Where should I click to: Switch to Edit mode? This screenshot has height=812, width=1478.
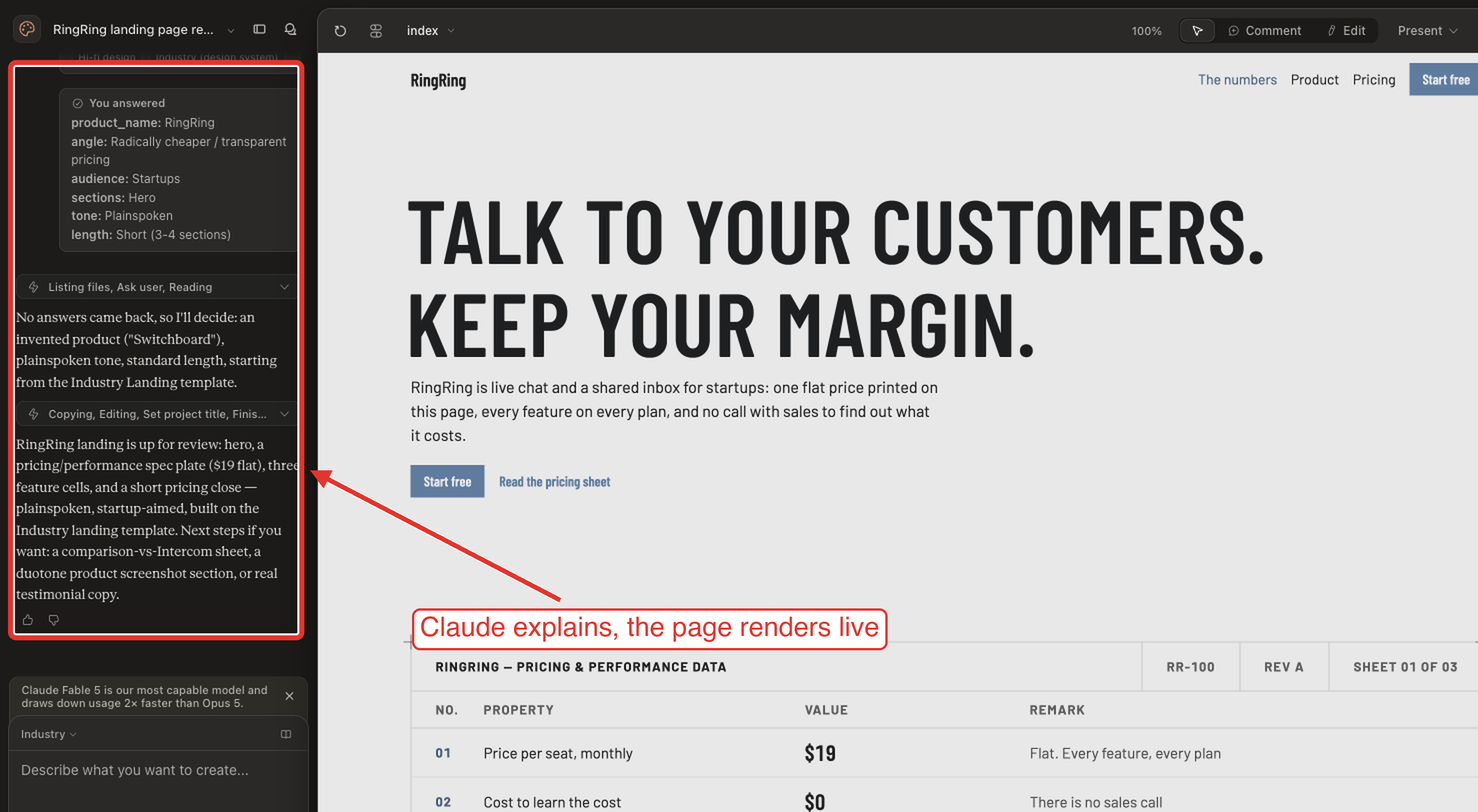1346,31
